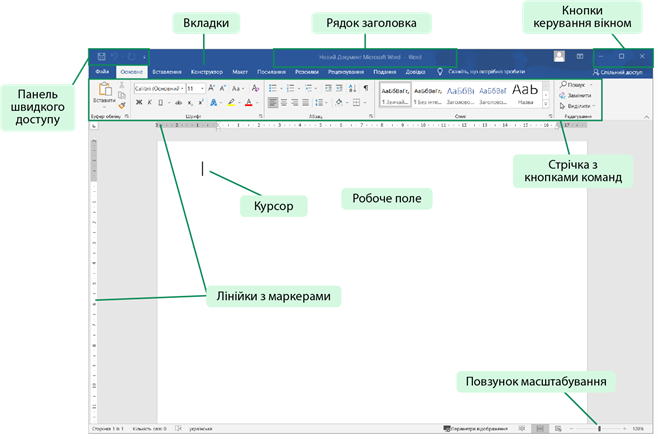Click the Замінити button

pyautogui.click(x=577, y=96)
